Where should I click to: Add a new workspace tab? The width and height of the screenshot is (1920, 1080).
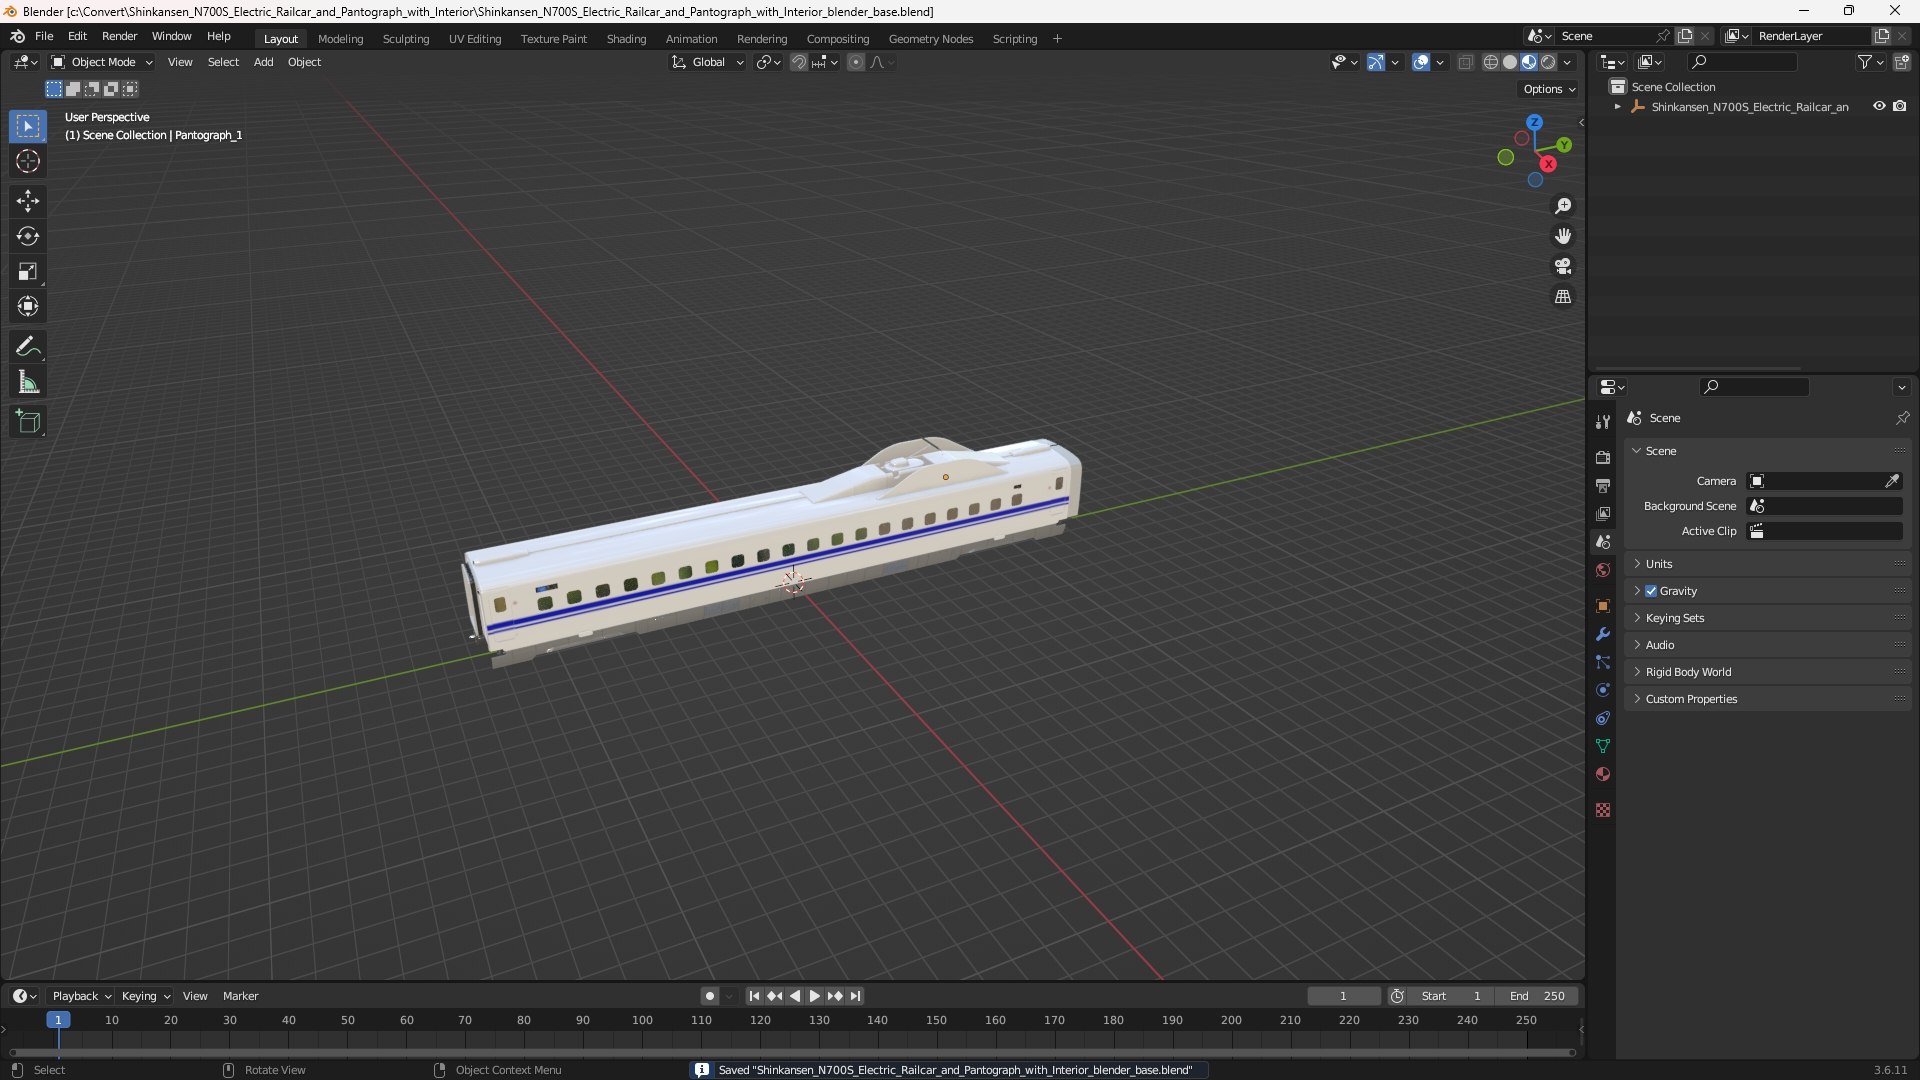1057,39
